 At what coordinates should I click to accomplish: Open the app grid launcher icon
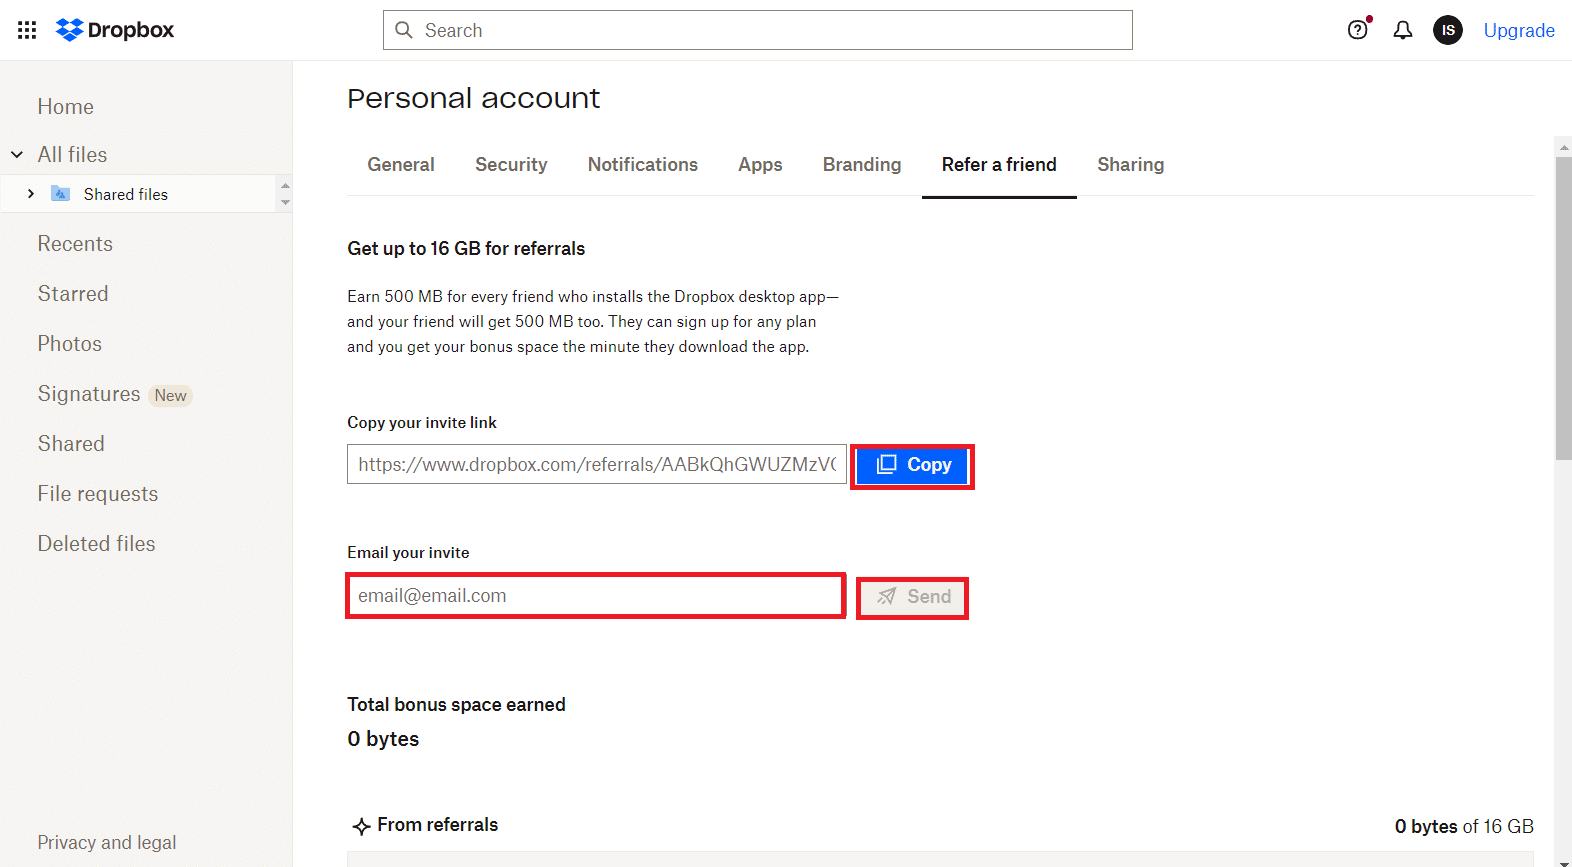pyautogui.click(x=27, y=30)
